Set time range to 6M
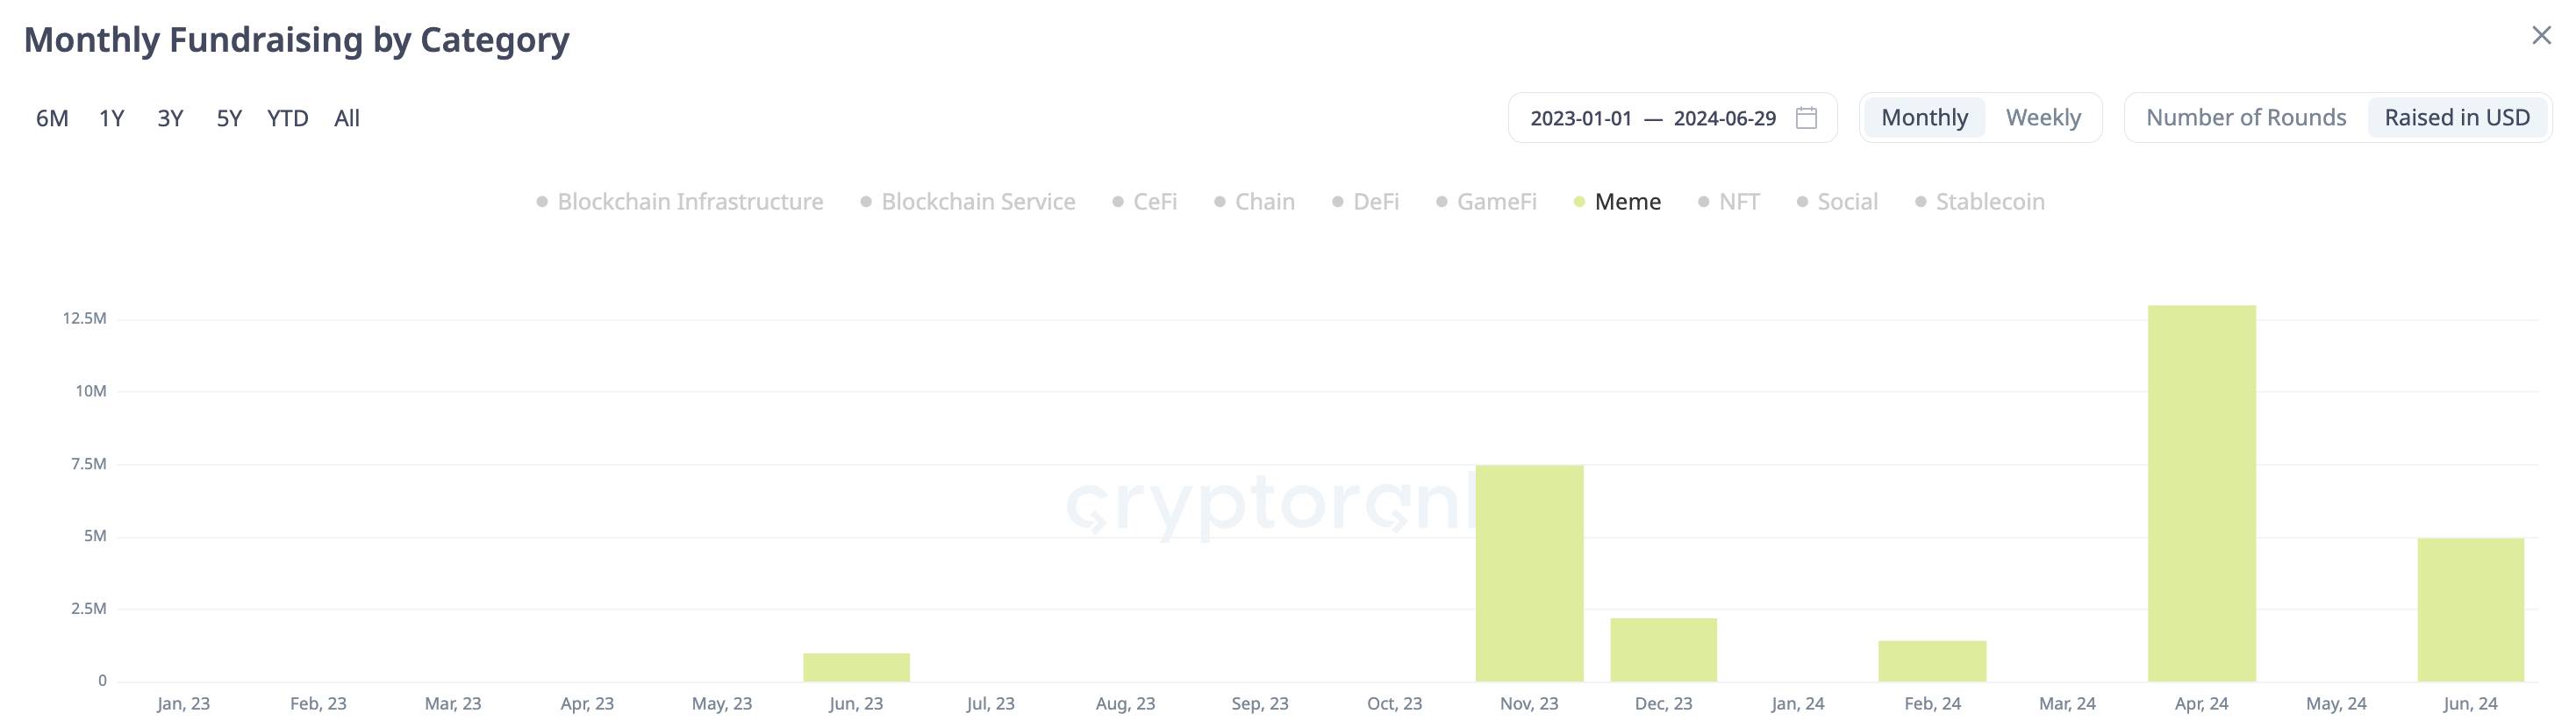 pos(52,119)
